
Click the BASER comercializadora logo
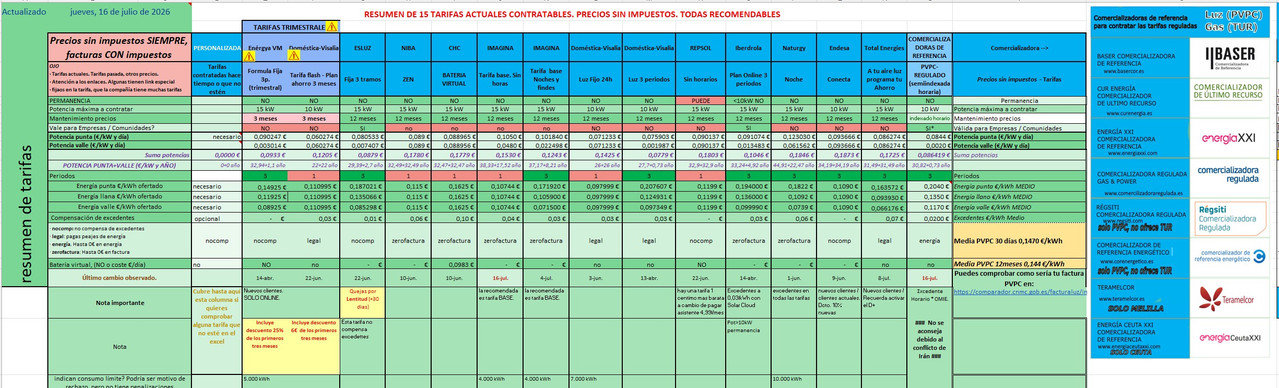(x=1230, y=57)
